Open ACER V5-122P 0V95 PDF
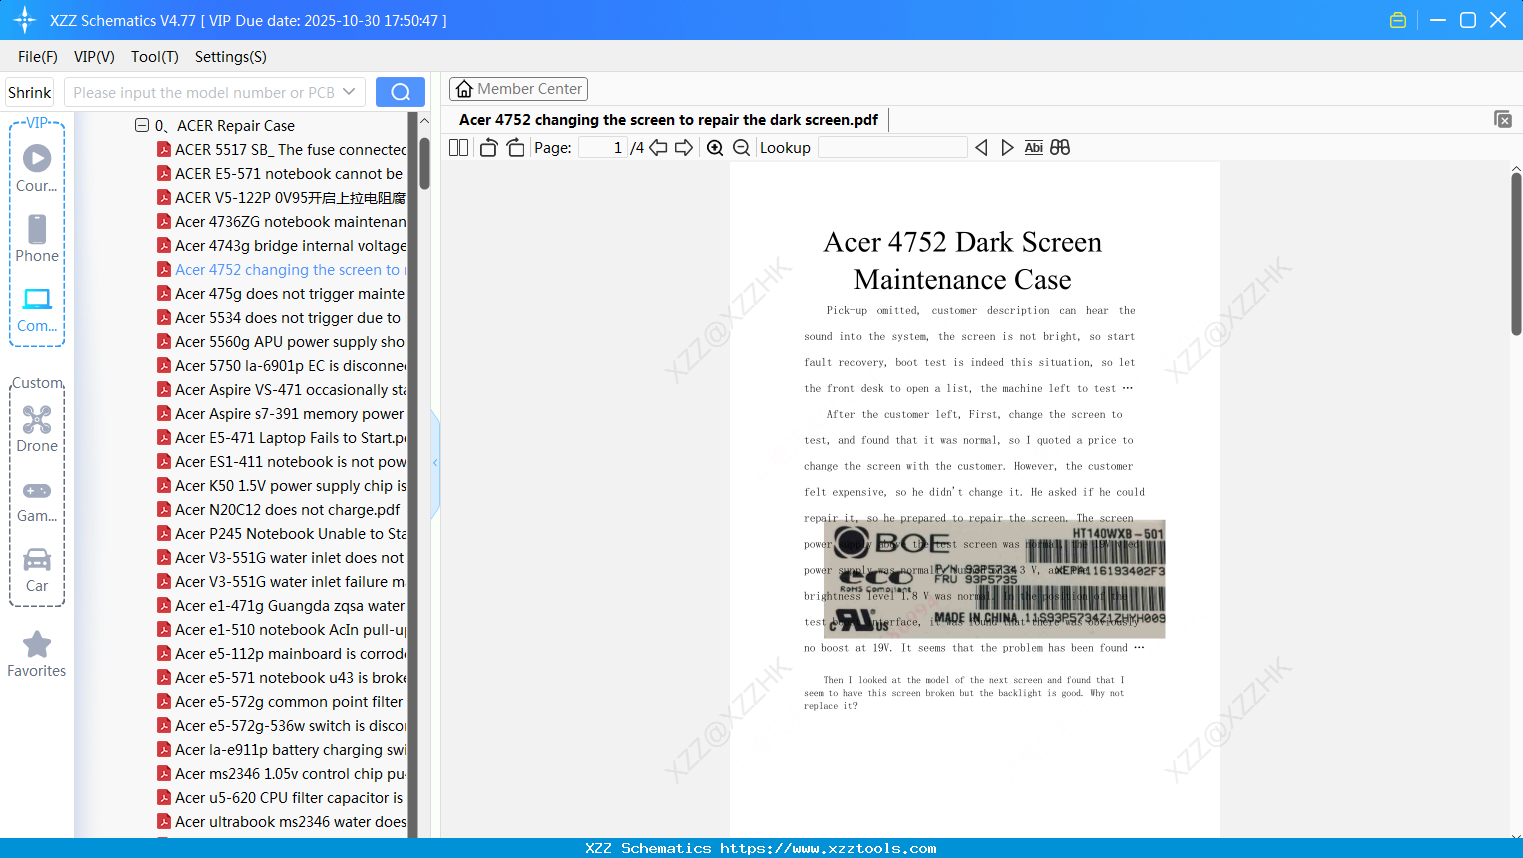This screenshot has height=858, width=1523. click(281, 198)
